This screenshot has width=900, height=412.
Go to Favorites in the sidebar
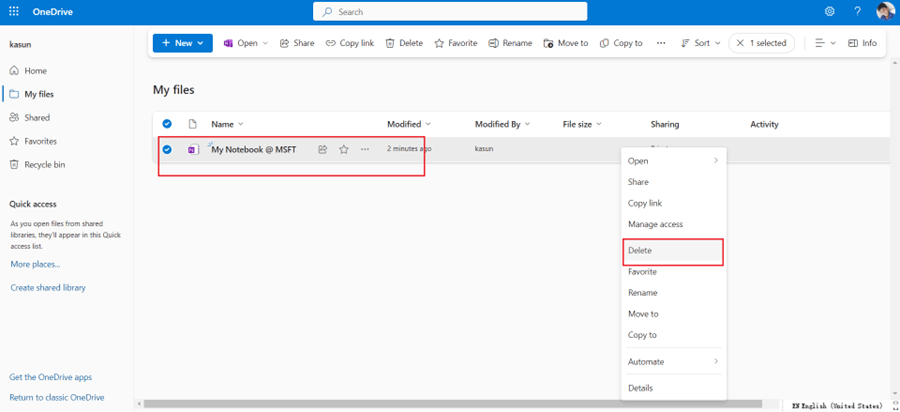(x=40, y=141)
